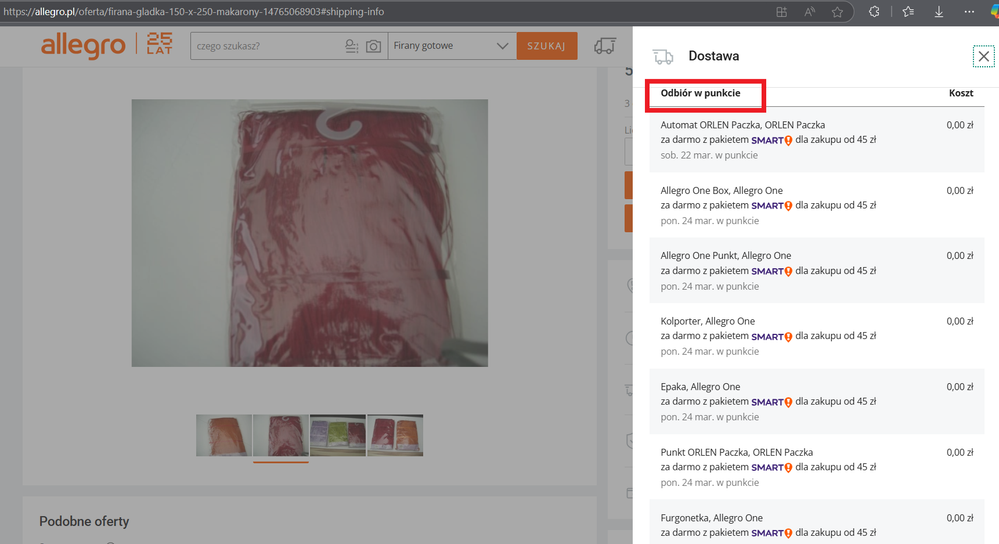Click the user search icon in search bar
Screen dimensions: 999x544
[351, 46]
